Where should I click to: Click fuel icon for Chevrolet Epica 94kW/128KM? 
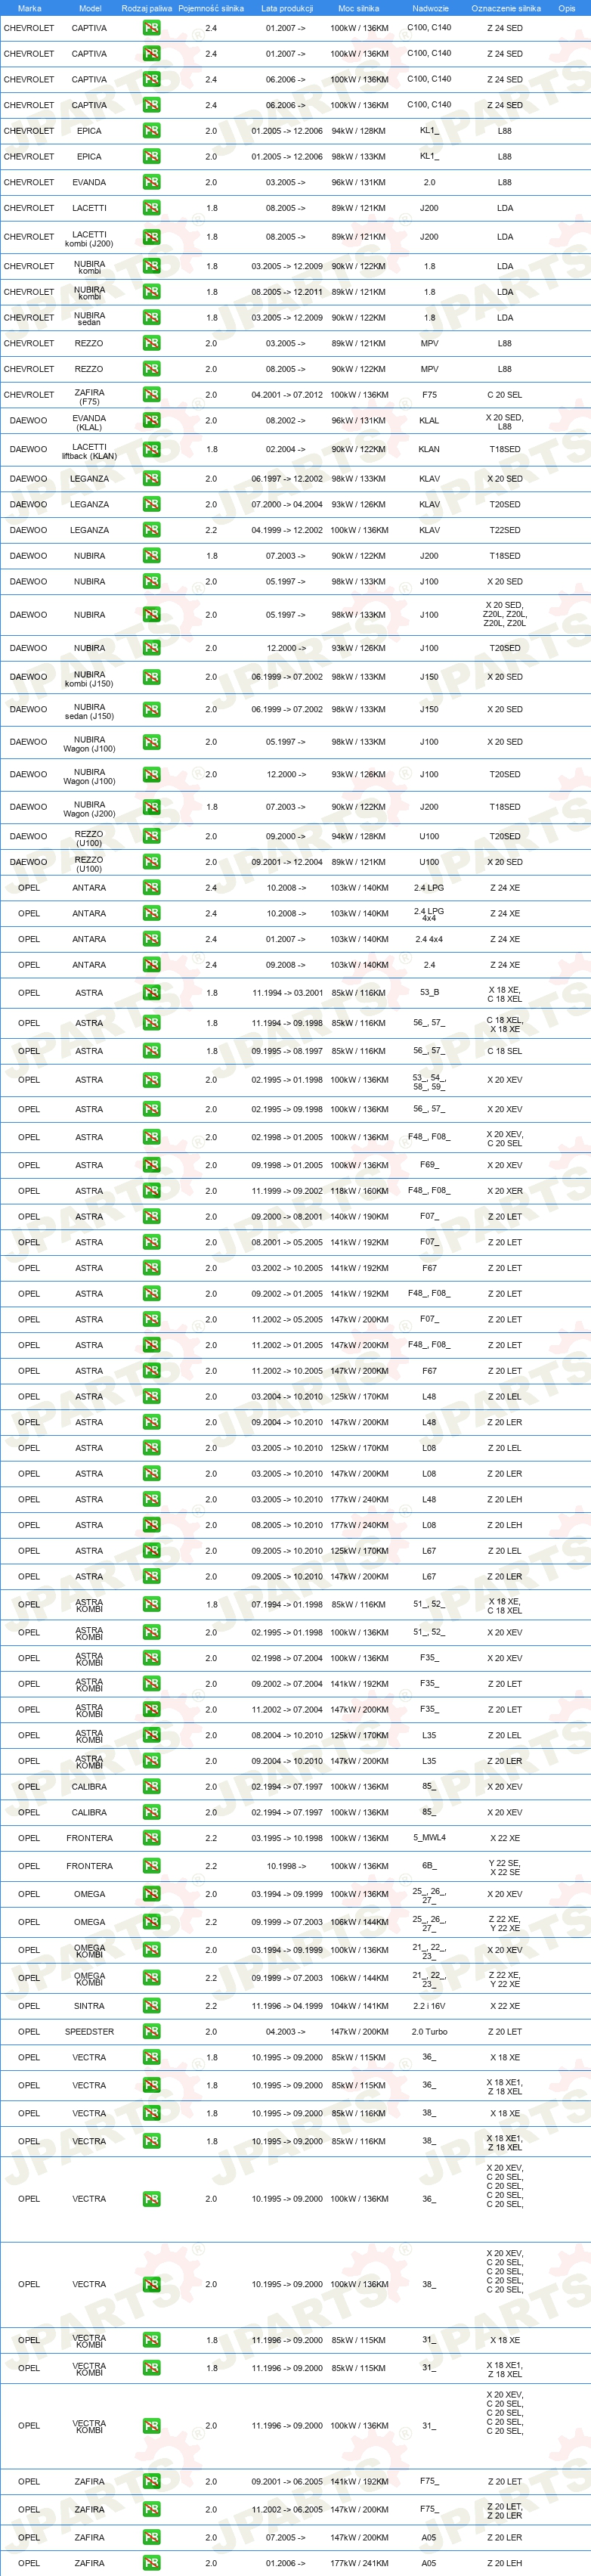(x=152, y=131)
